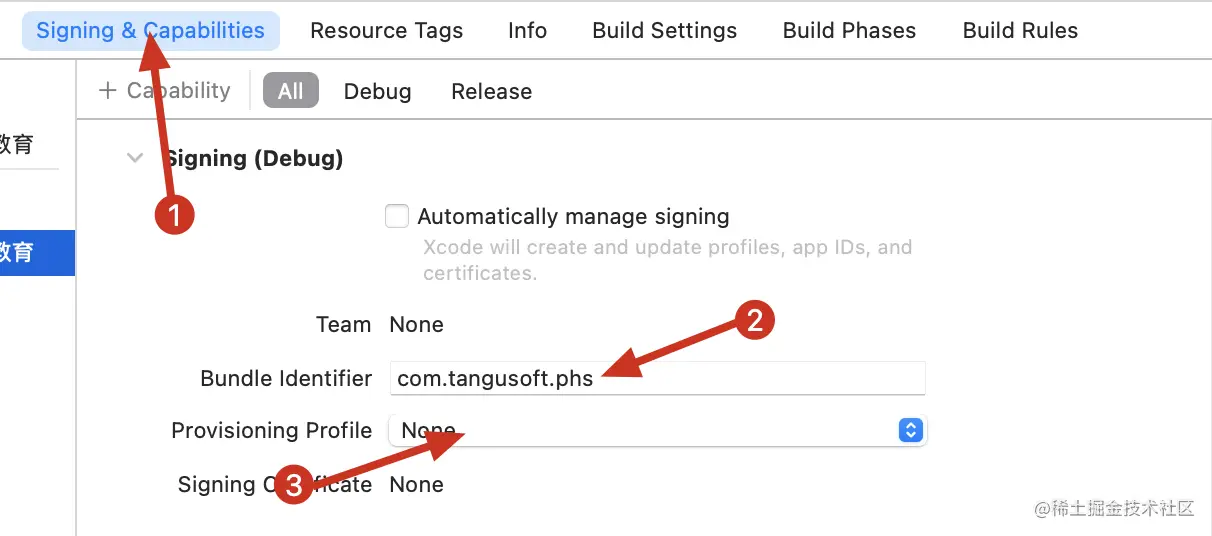Switch to the Signing & Capabilities tab
This screenshot has width=1212, height=536.
coord(150,31)
